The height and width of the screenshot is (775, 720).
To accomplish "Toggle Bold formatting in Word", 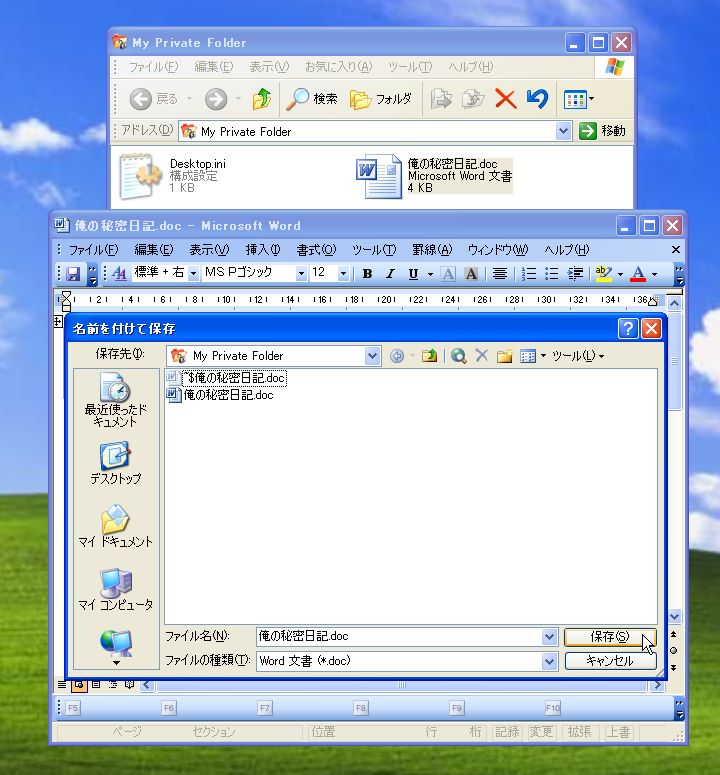I will (x=367, y=273).
